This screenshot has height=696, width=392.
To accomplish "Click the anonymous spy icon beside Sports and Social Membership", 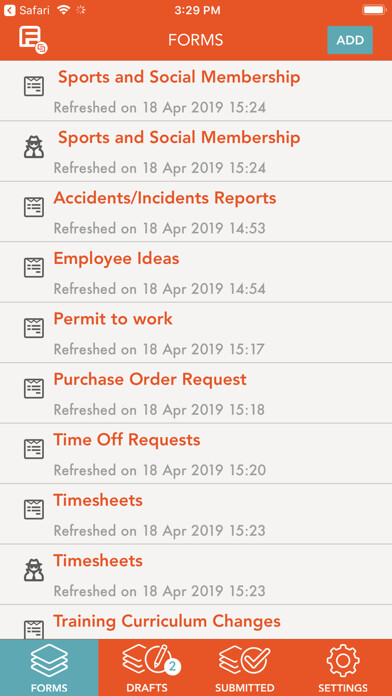I will click(34, 147).
